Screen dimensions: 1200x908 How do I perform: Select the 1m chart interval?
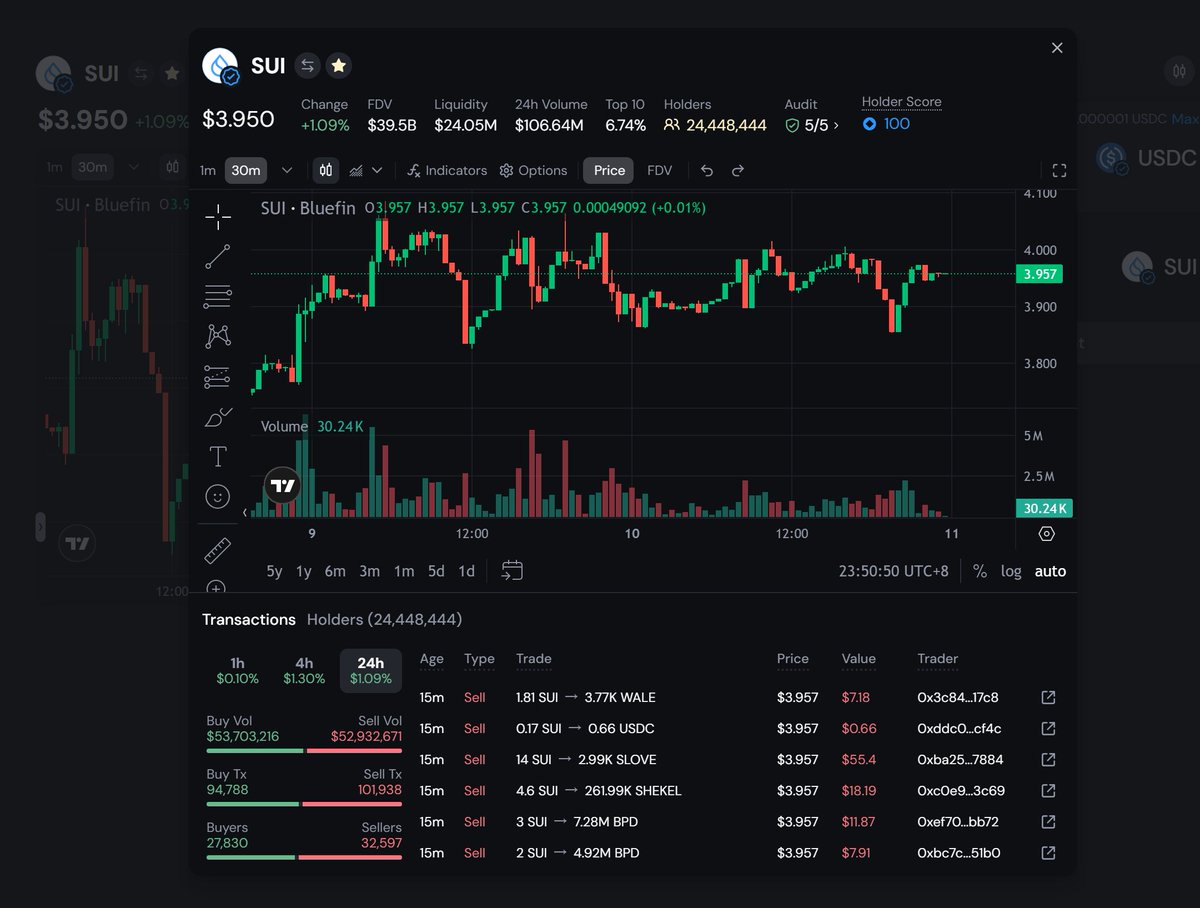tap(207, 170)
